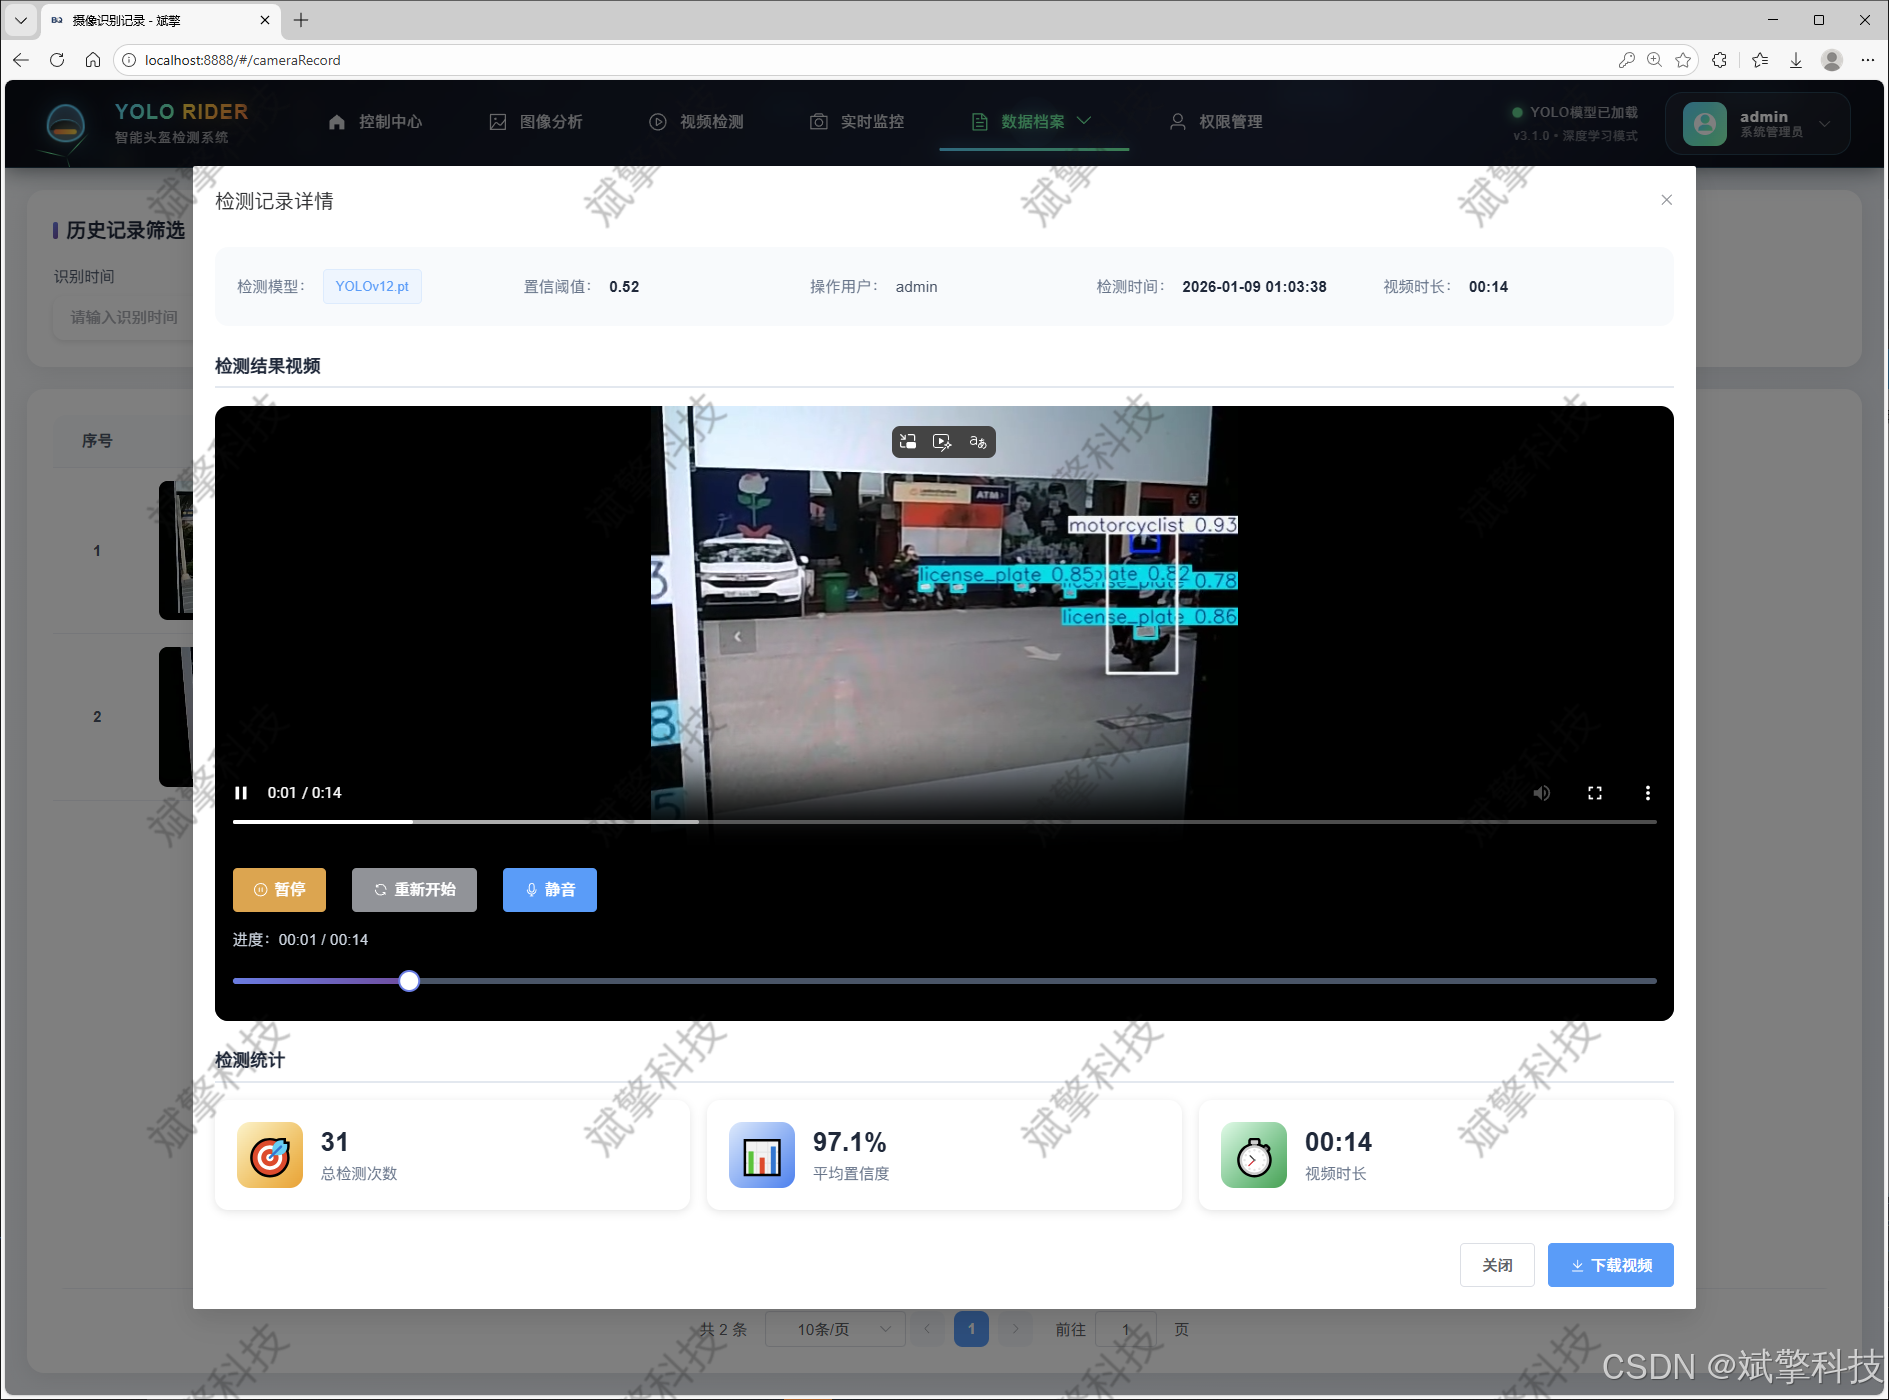
Task: Open a new browser tab
Action: click(301, 20)
